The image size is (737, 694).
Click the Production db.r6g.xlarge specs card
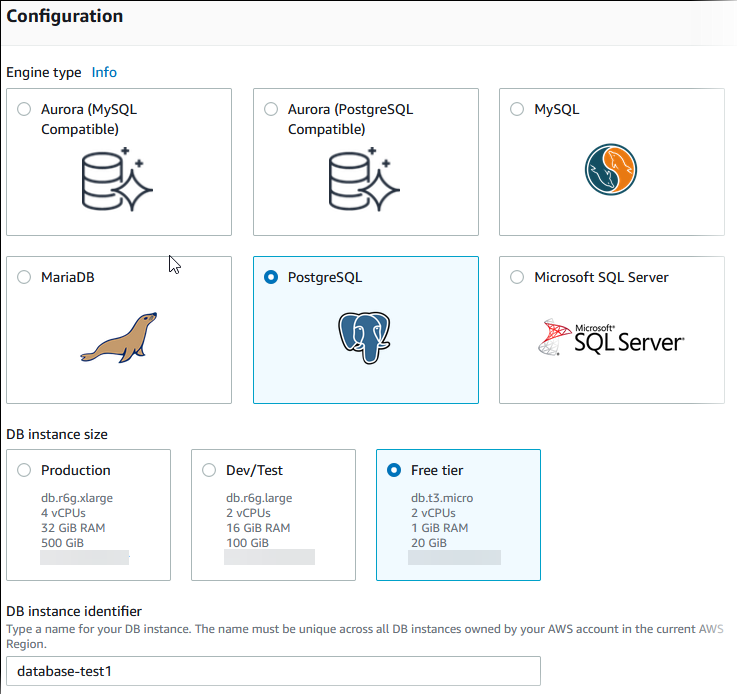88,520
